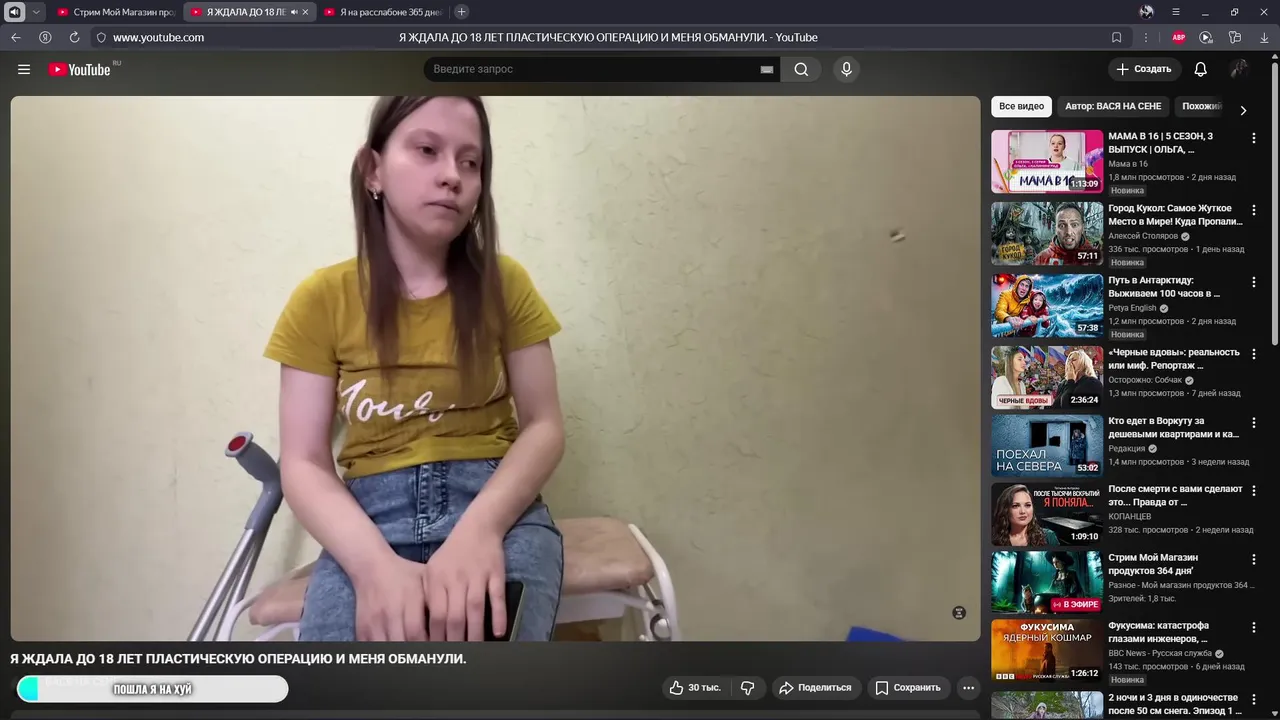Go to YouTube home via logo

(80, 69)
